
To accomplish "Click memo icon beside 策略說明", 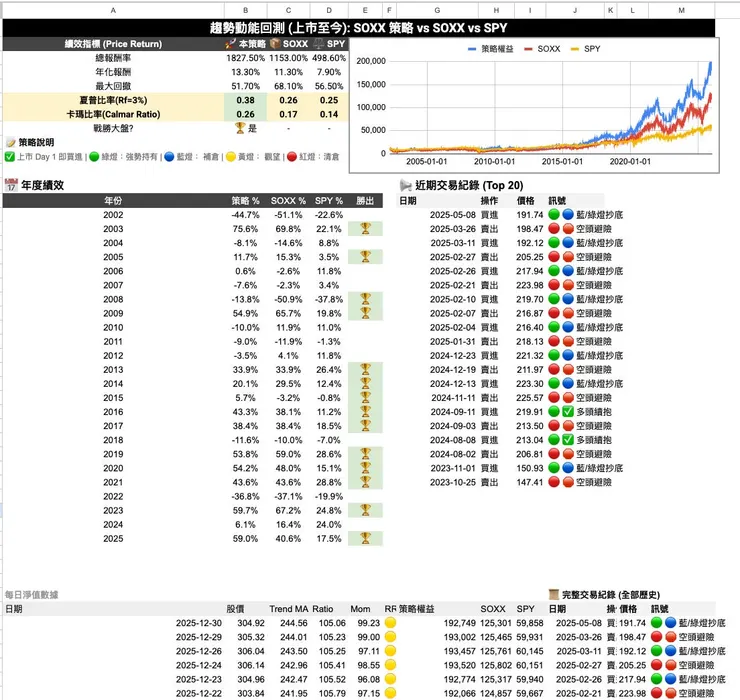I will [x=10, y=143].
